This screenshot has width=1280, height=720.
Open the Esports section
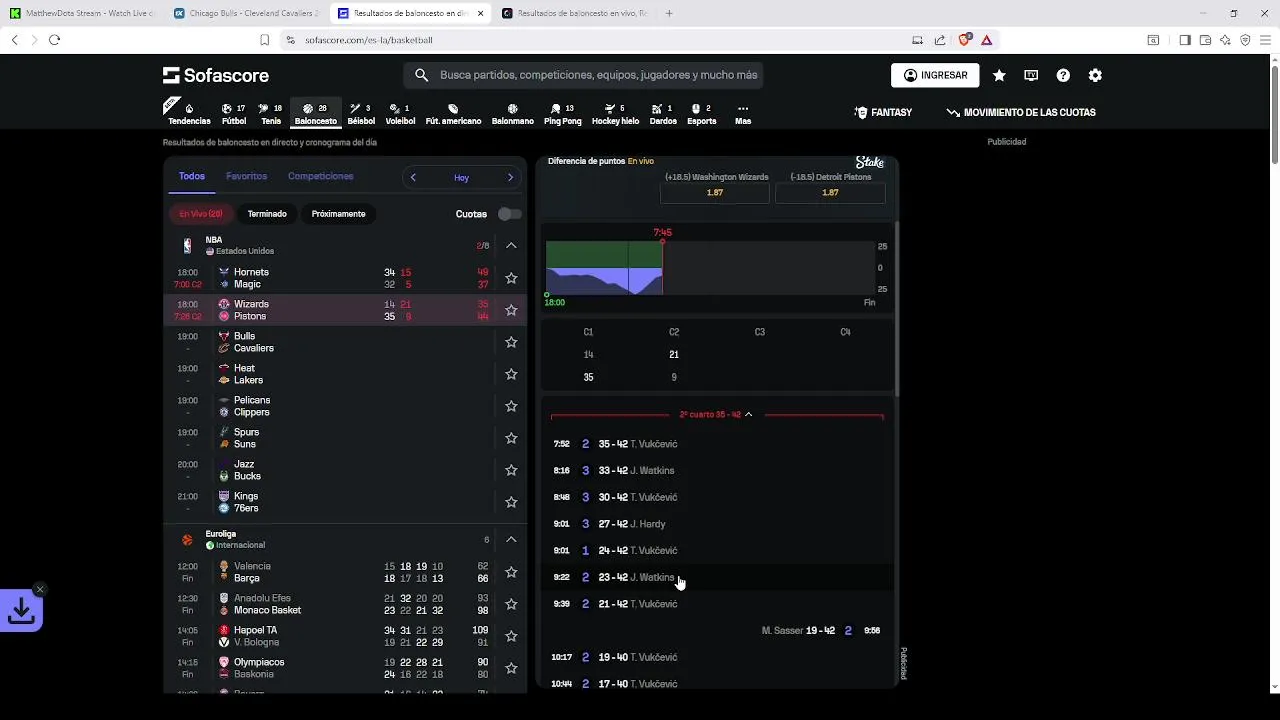pos(701,114)
